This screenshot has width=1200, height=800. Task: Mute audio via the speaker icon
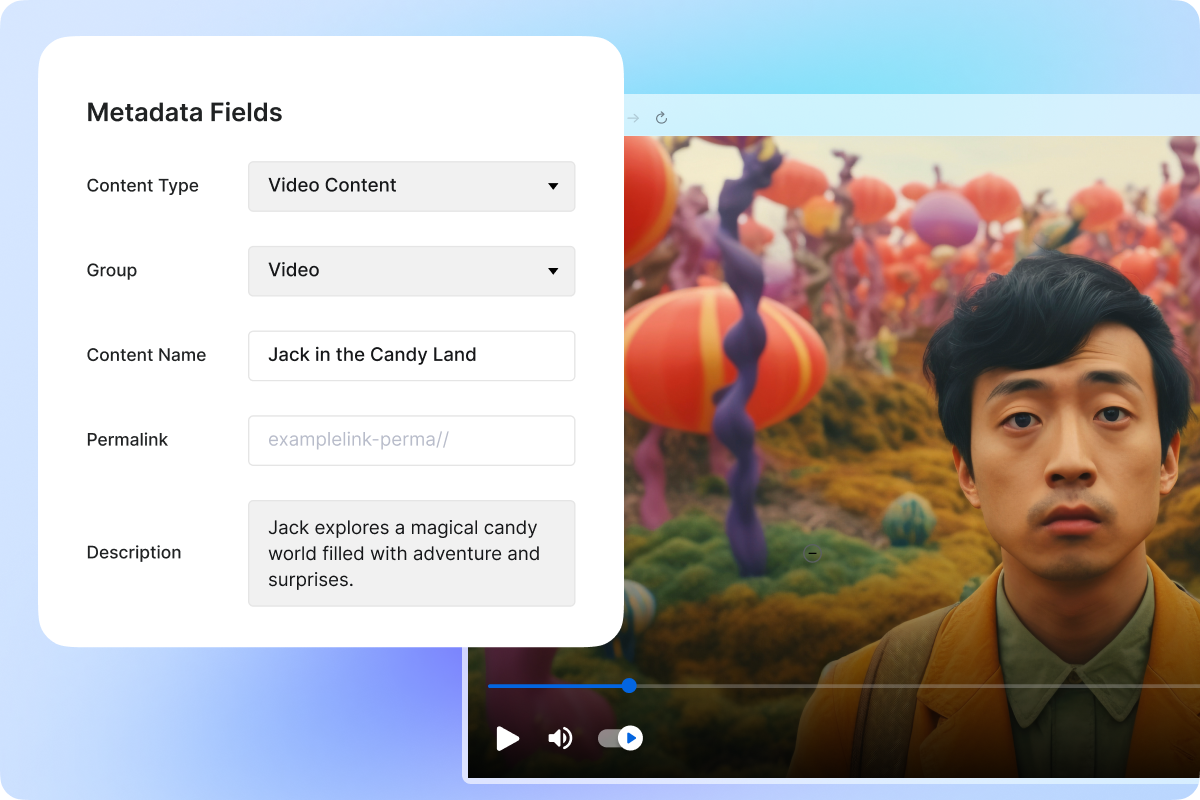point(560,739)
